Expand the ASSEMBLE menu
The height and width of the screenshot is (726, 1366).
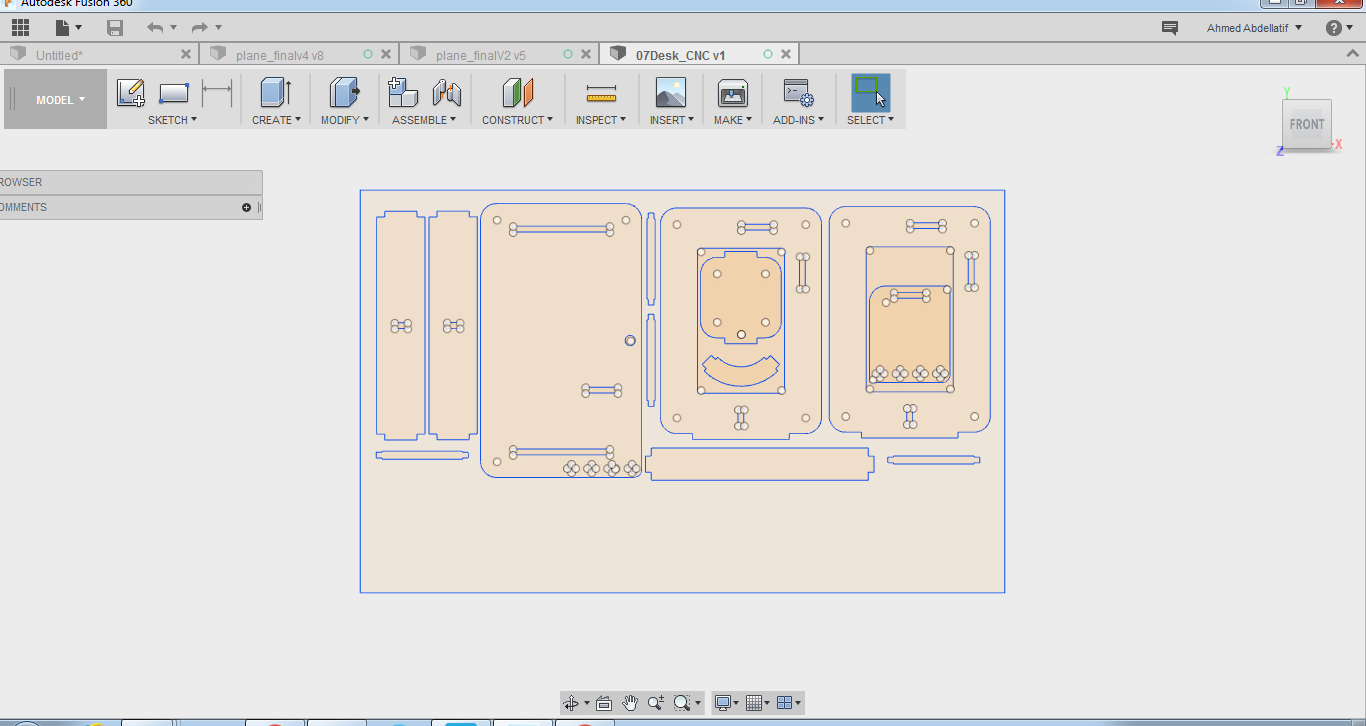click(x=424, y=120)
